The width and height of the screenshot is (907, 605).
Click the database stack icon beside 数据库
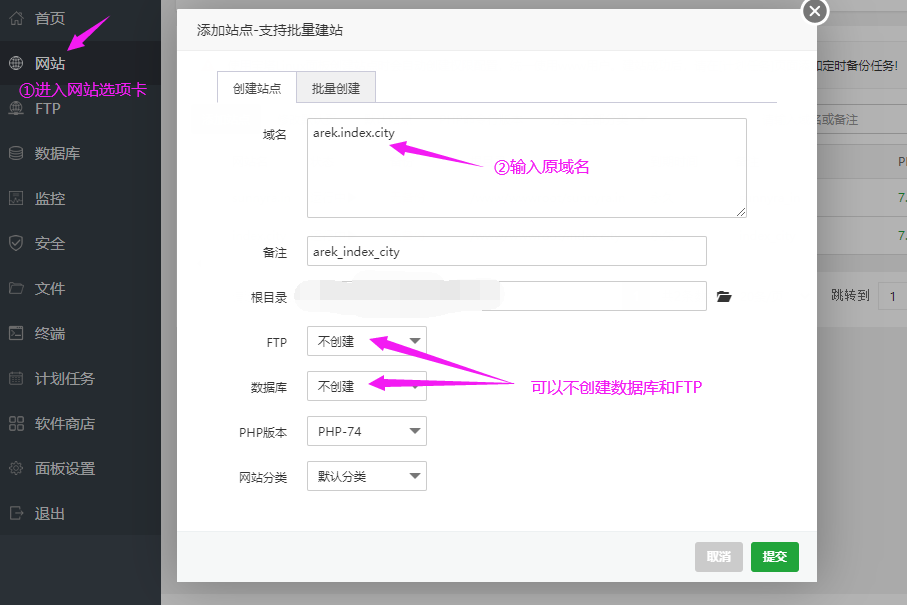(x=16, y=153)
